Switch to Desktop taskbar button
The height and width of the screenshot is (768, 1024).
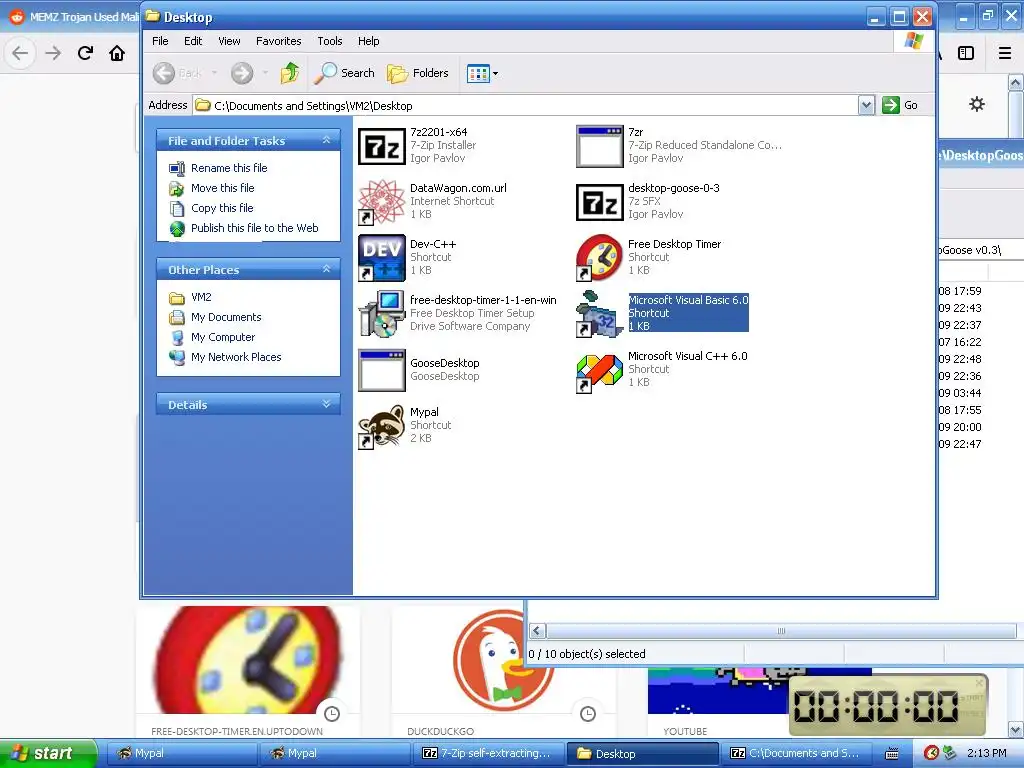click(x=642, y=753)
